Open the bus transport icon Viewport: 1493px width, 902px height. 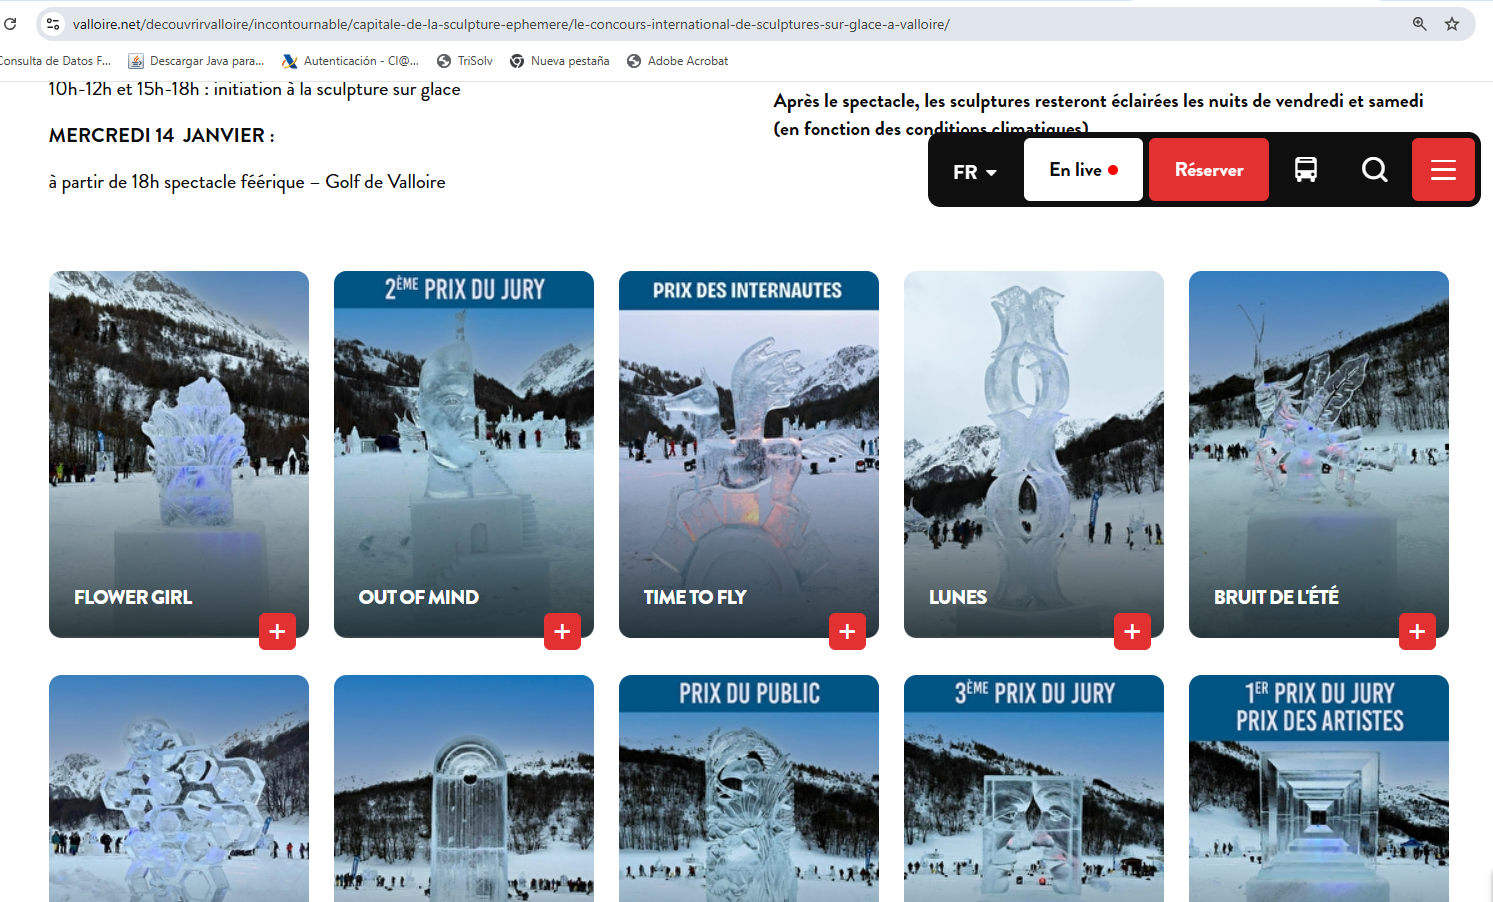(1306, 170)
